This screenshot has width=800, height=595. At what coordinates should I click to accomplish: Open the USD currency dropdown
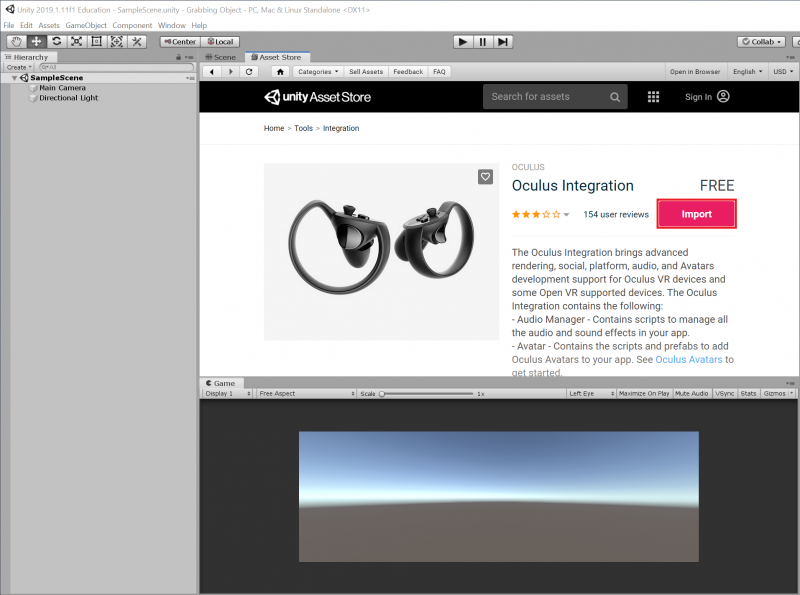pos(783,72)
